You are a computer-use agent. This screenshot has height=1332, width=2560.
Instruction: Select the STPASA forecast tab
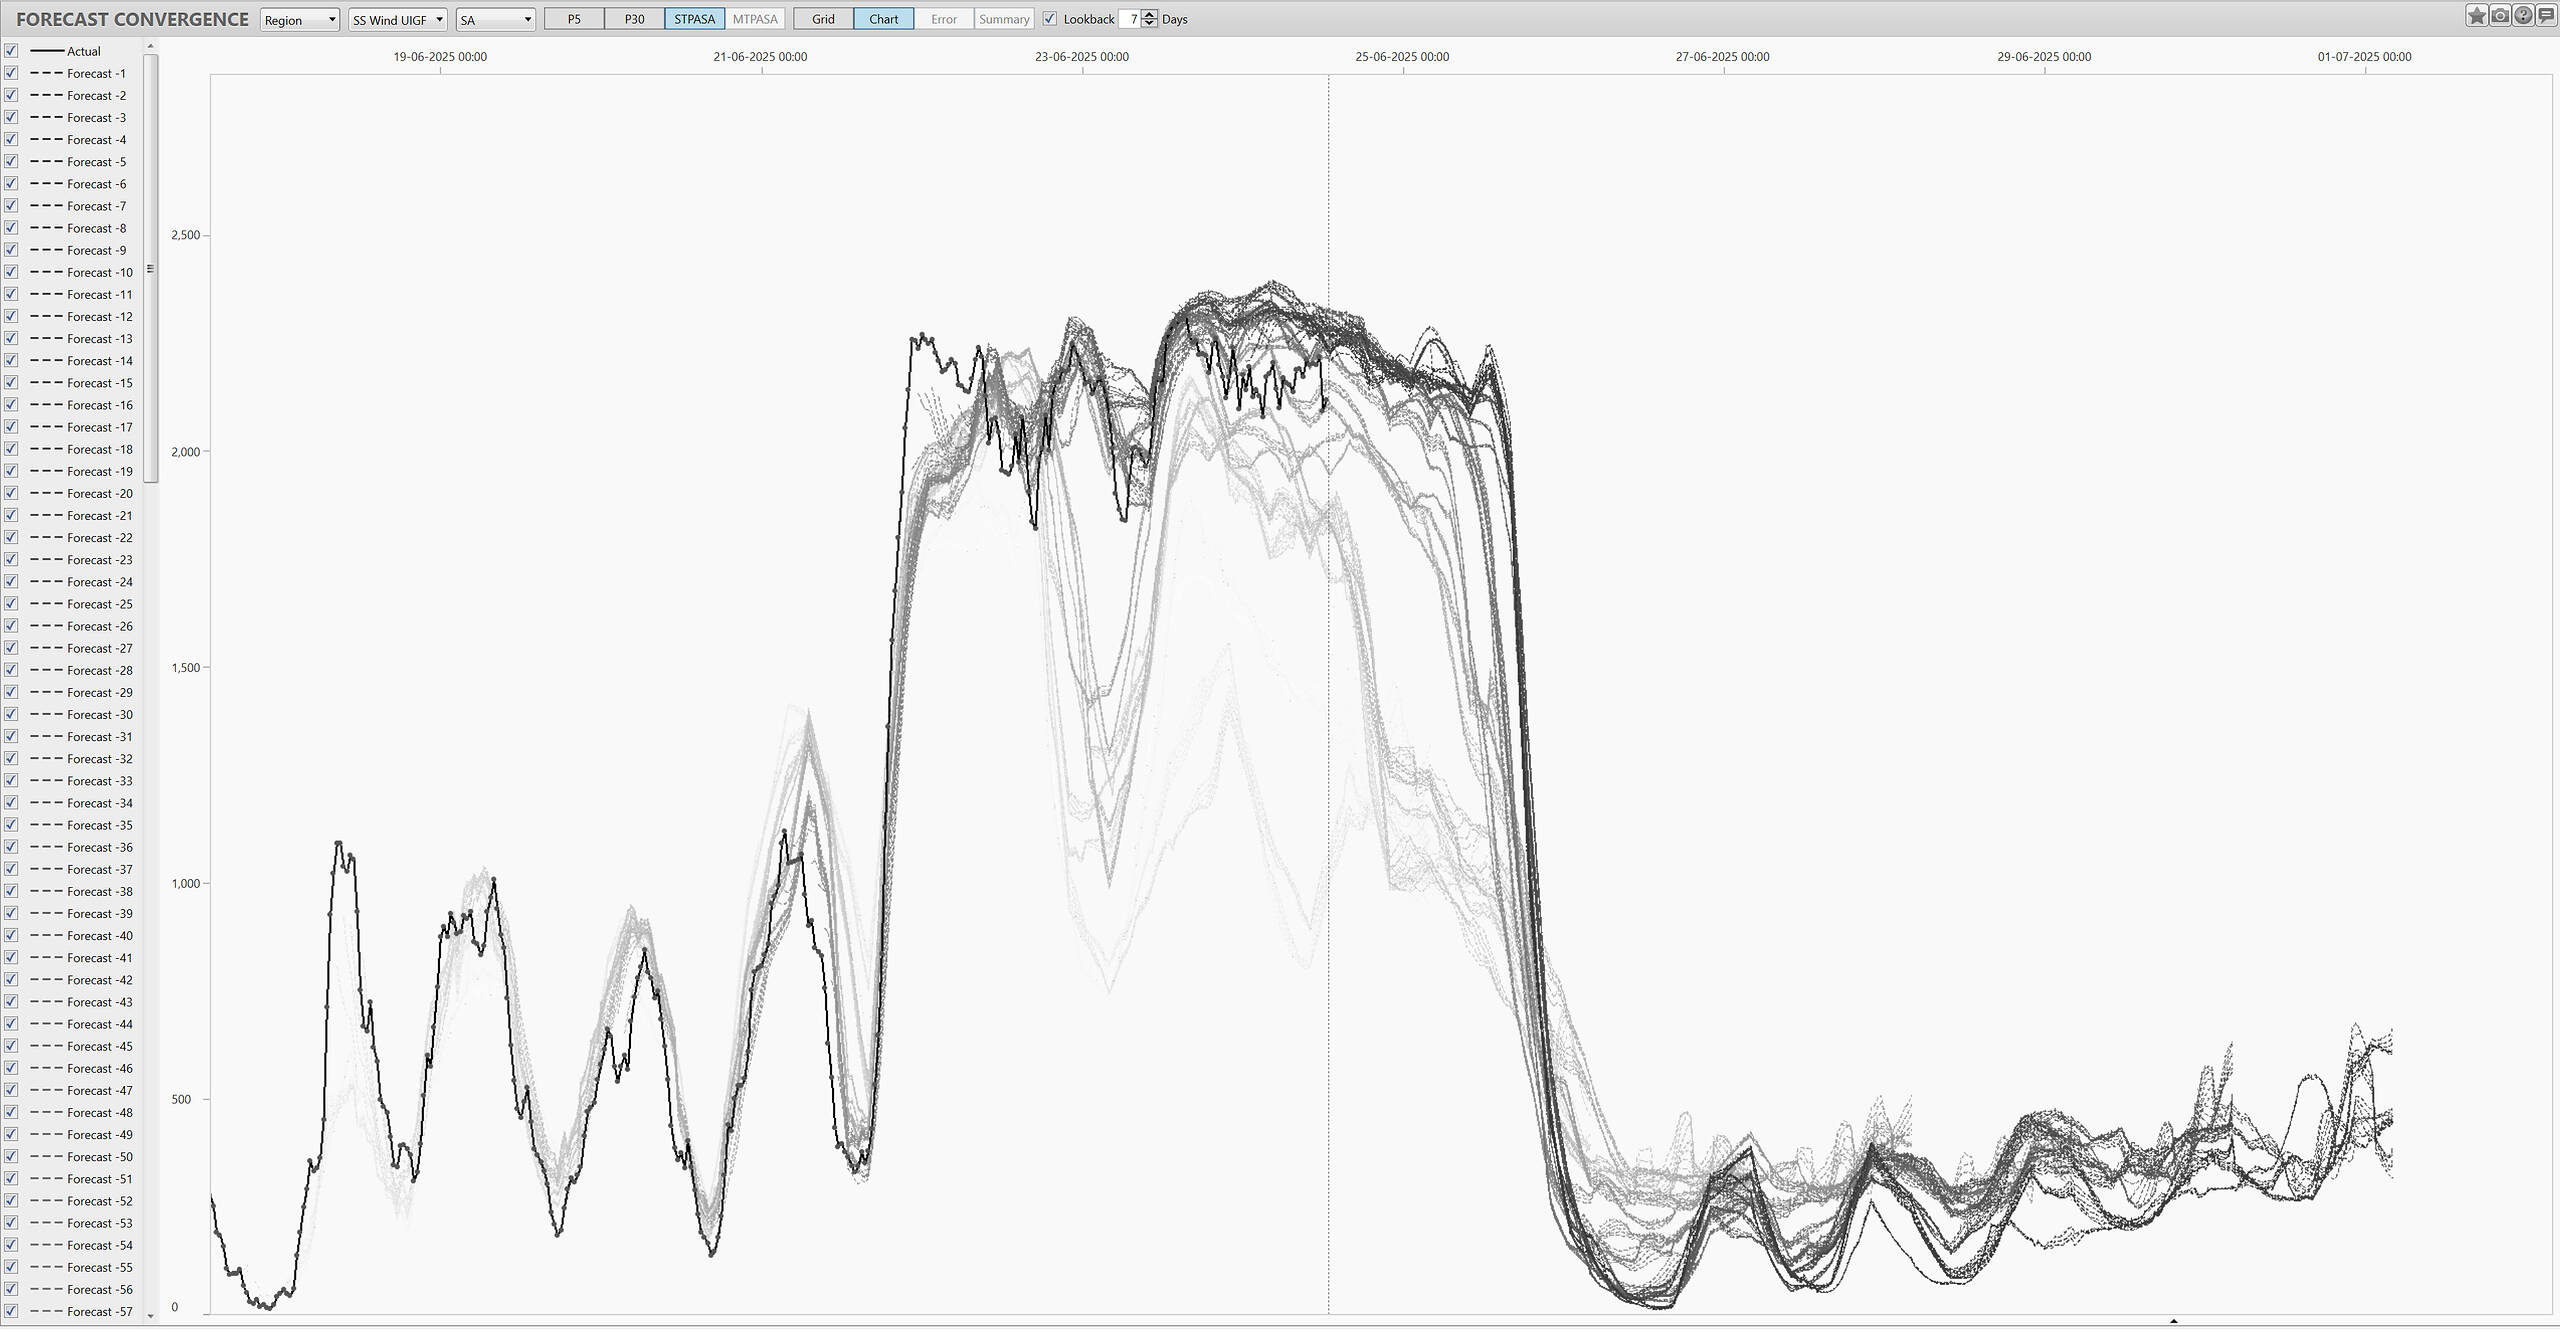694,19
